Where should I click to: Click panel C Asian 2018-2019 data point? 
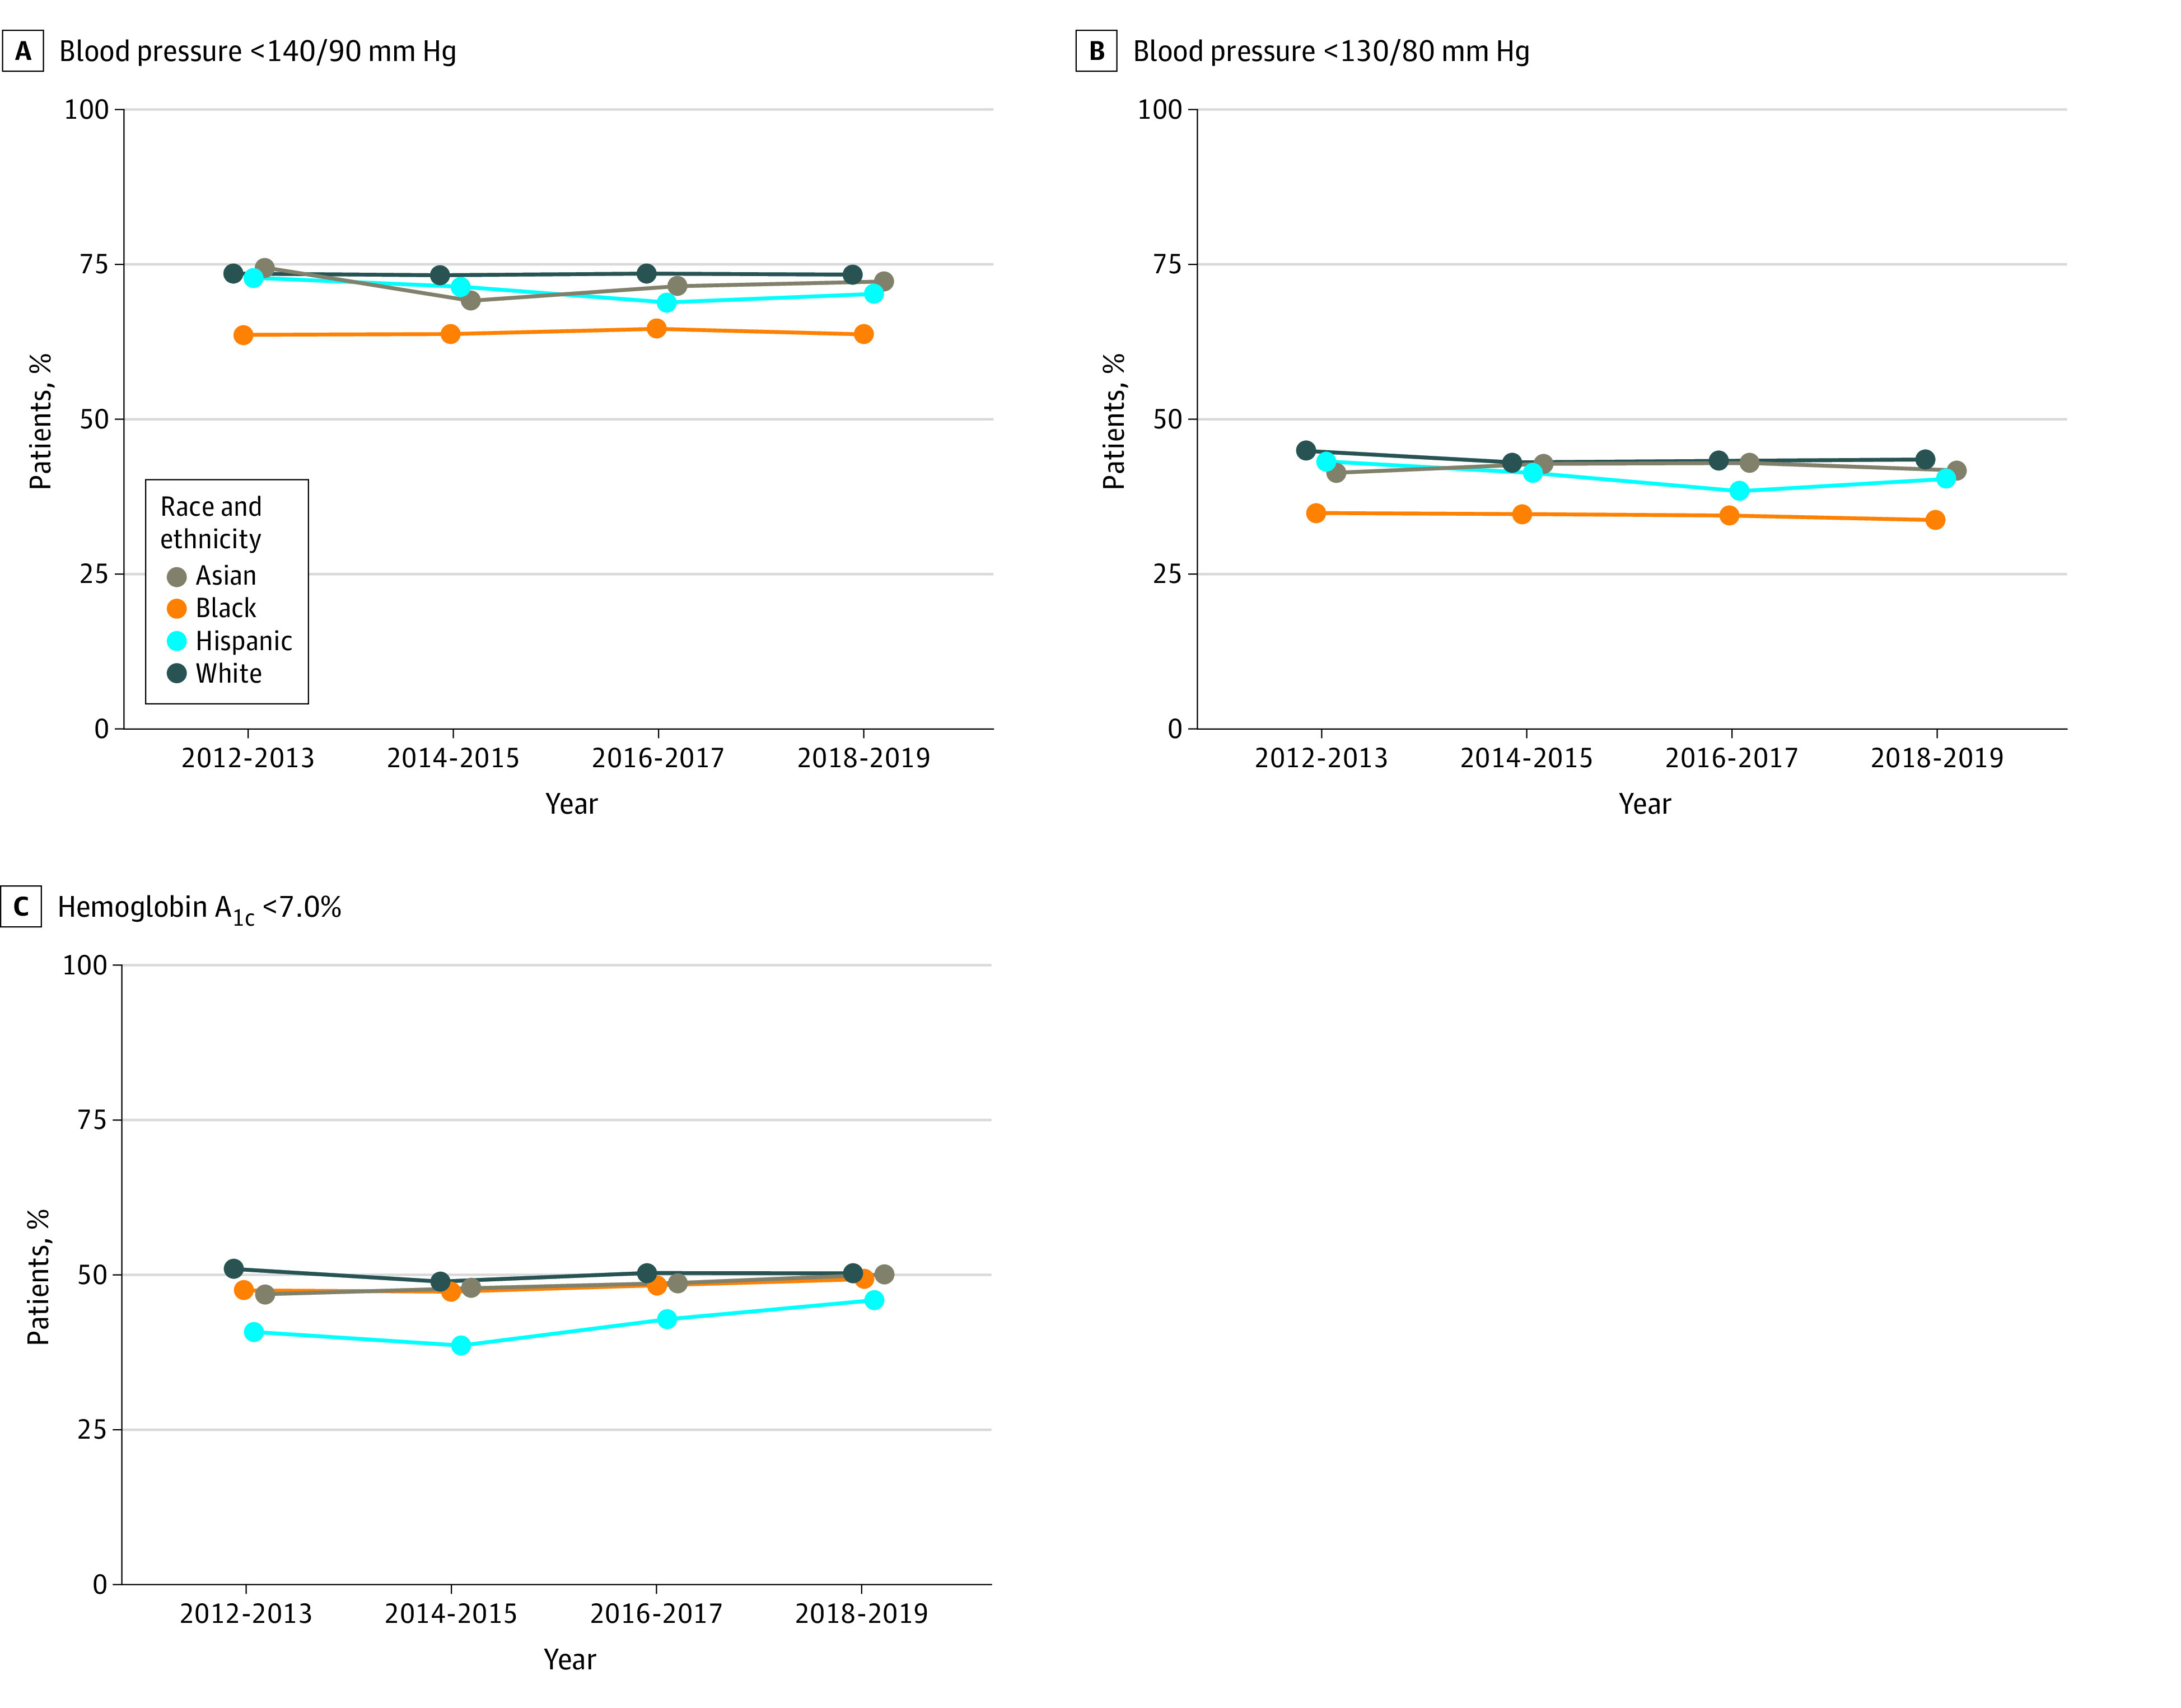pyautogui.click(x=884, y=1275)
